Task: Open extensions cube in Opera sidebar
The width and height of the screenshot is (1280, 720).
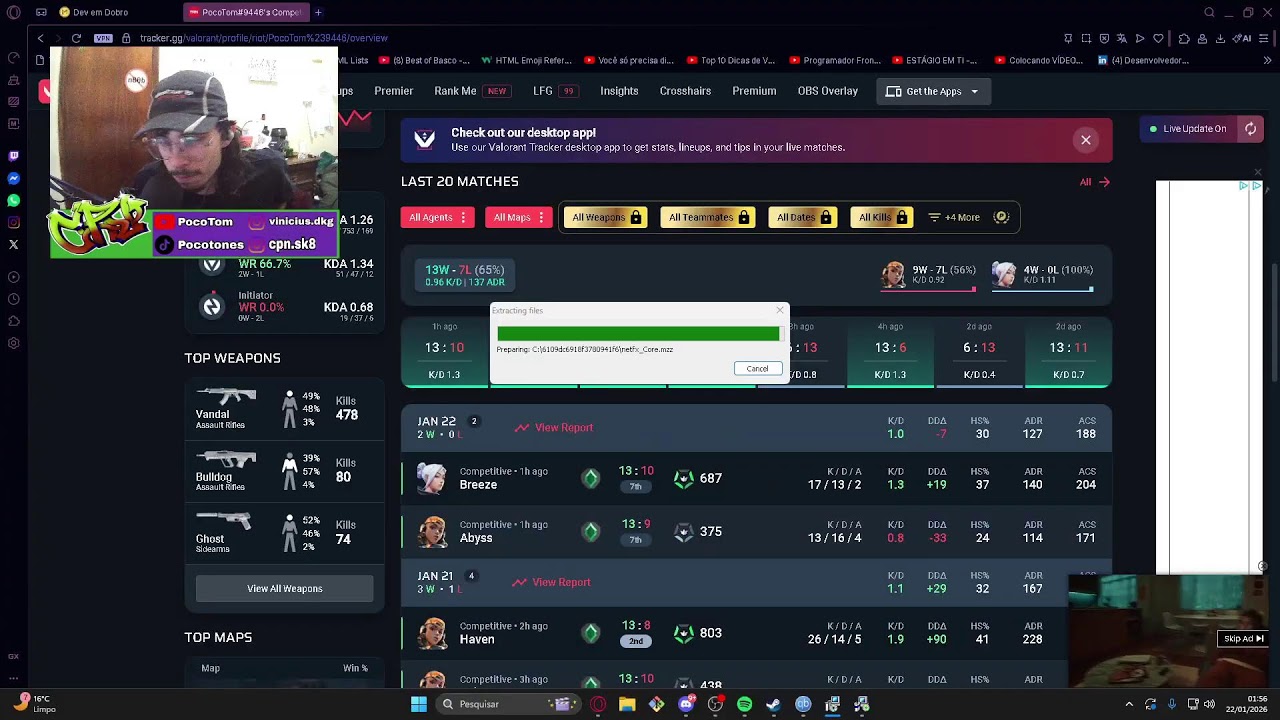Action: pos(13,321)
